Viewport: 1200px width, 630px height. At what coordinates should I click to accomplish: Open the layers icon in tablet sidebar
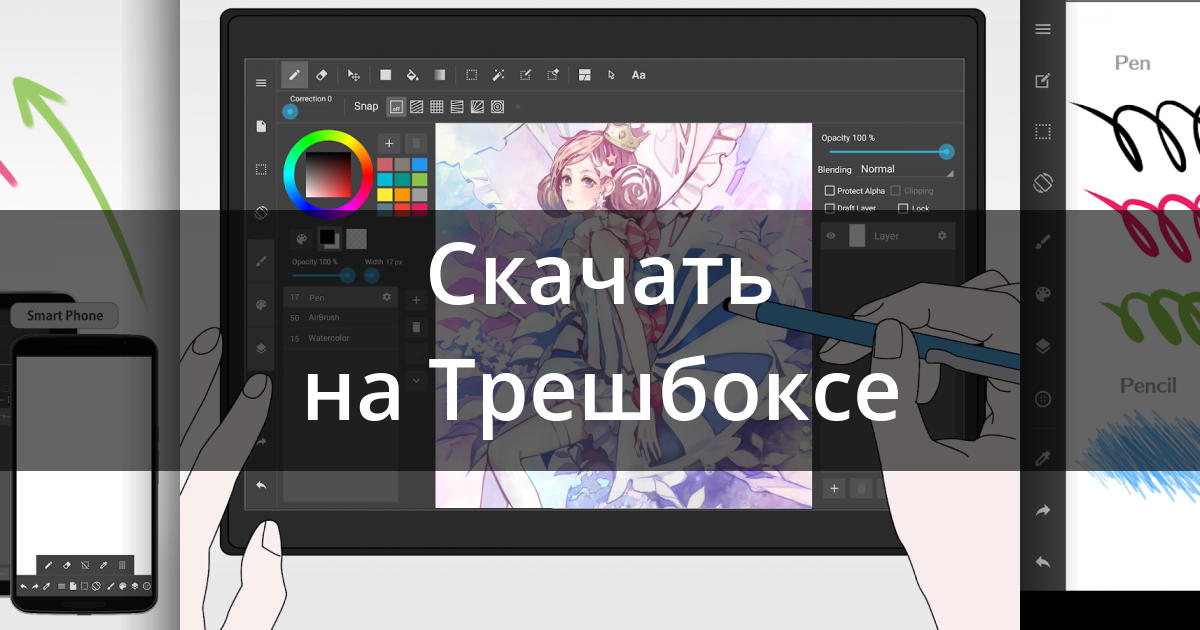(261, 348)
